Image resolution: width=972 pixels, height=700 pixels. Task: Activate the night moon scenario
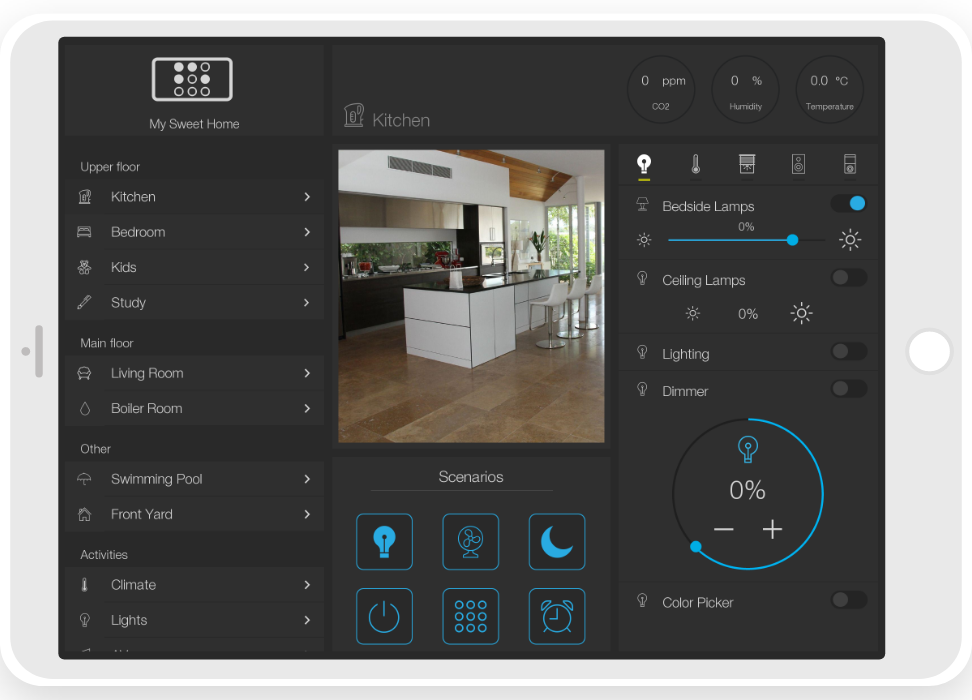click(x=556, y=542)
